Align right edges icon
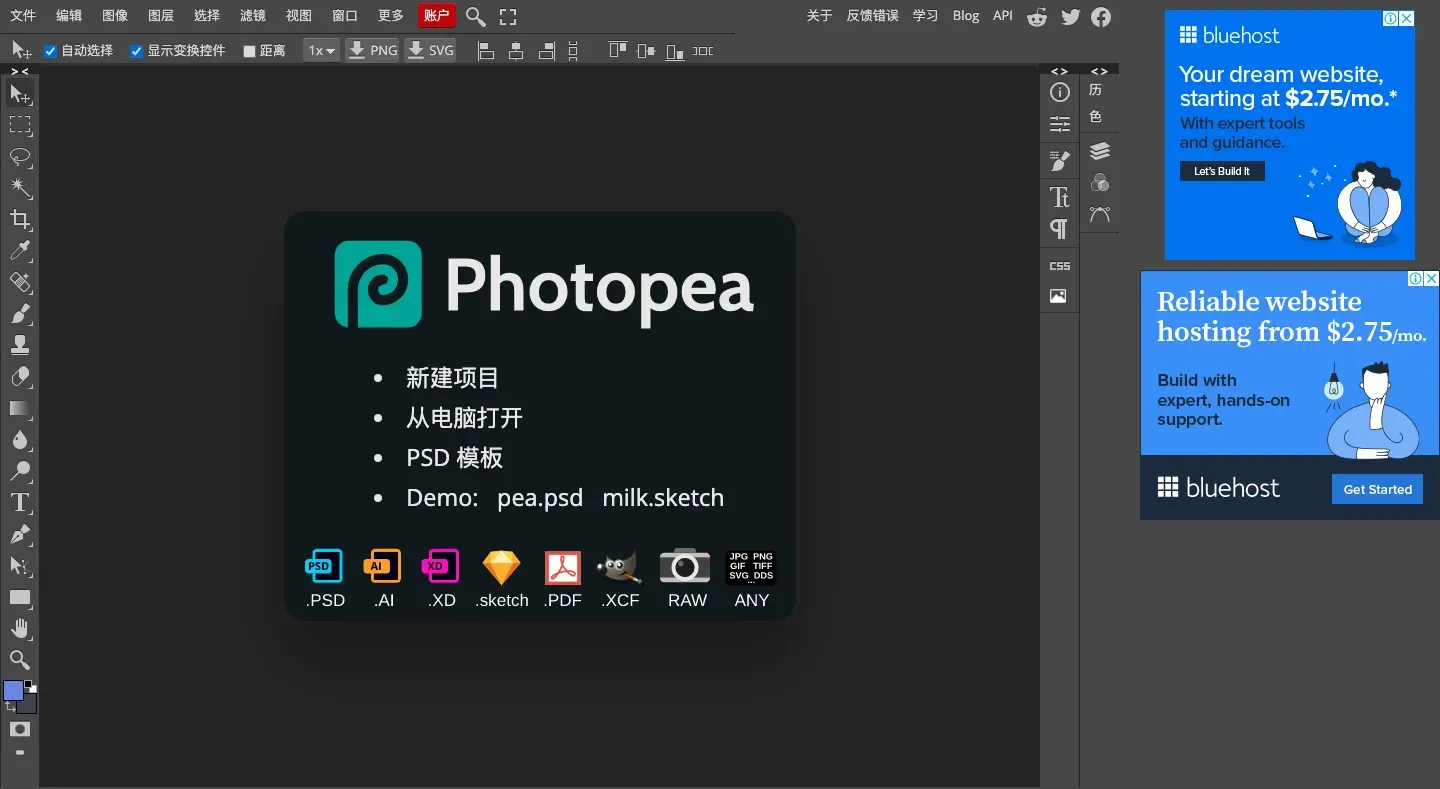The height and width of the screenshot is (789, 1440). coord(546,51)
